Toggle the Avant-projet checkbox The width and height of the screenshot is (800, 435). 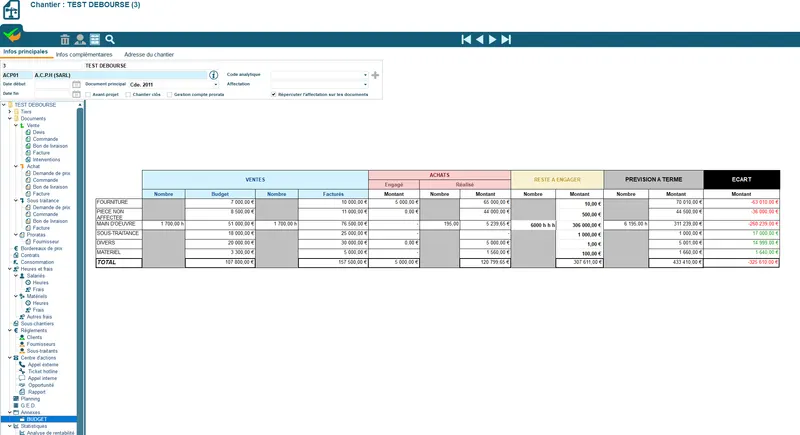click(88, 94)
